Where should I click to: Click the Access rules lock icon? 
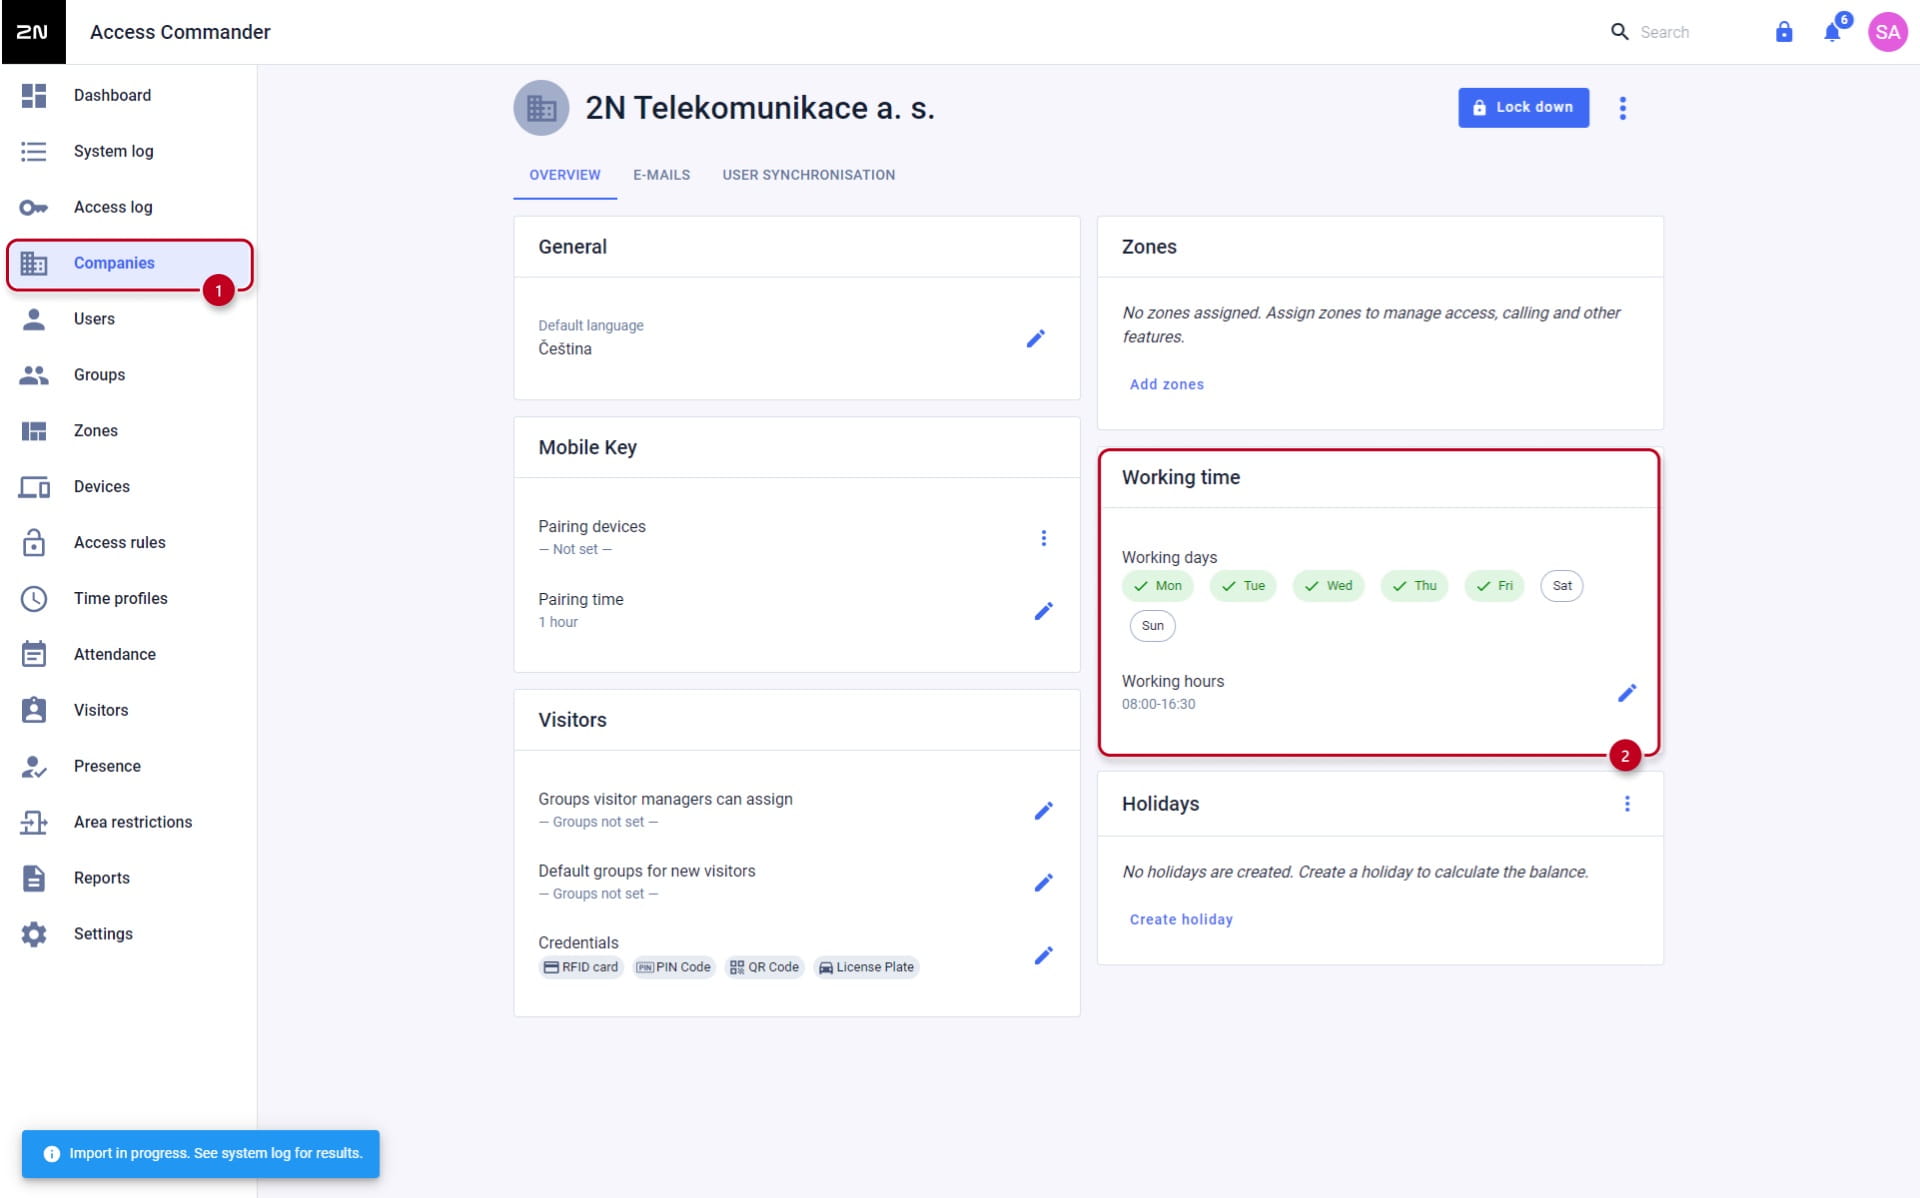[x=34, y=542]
